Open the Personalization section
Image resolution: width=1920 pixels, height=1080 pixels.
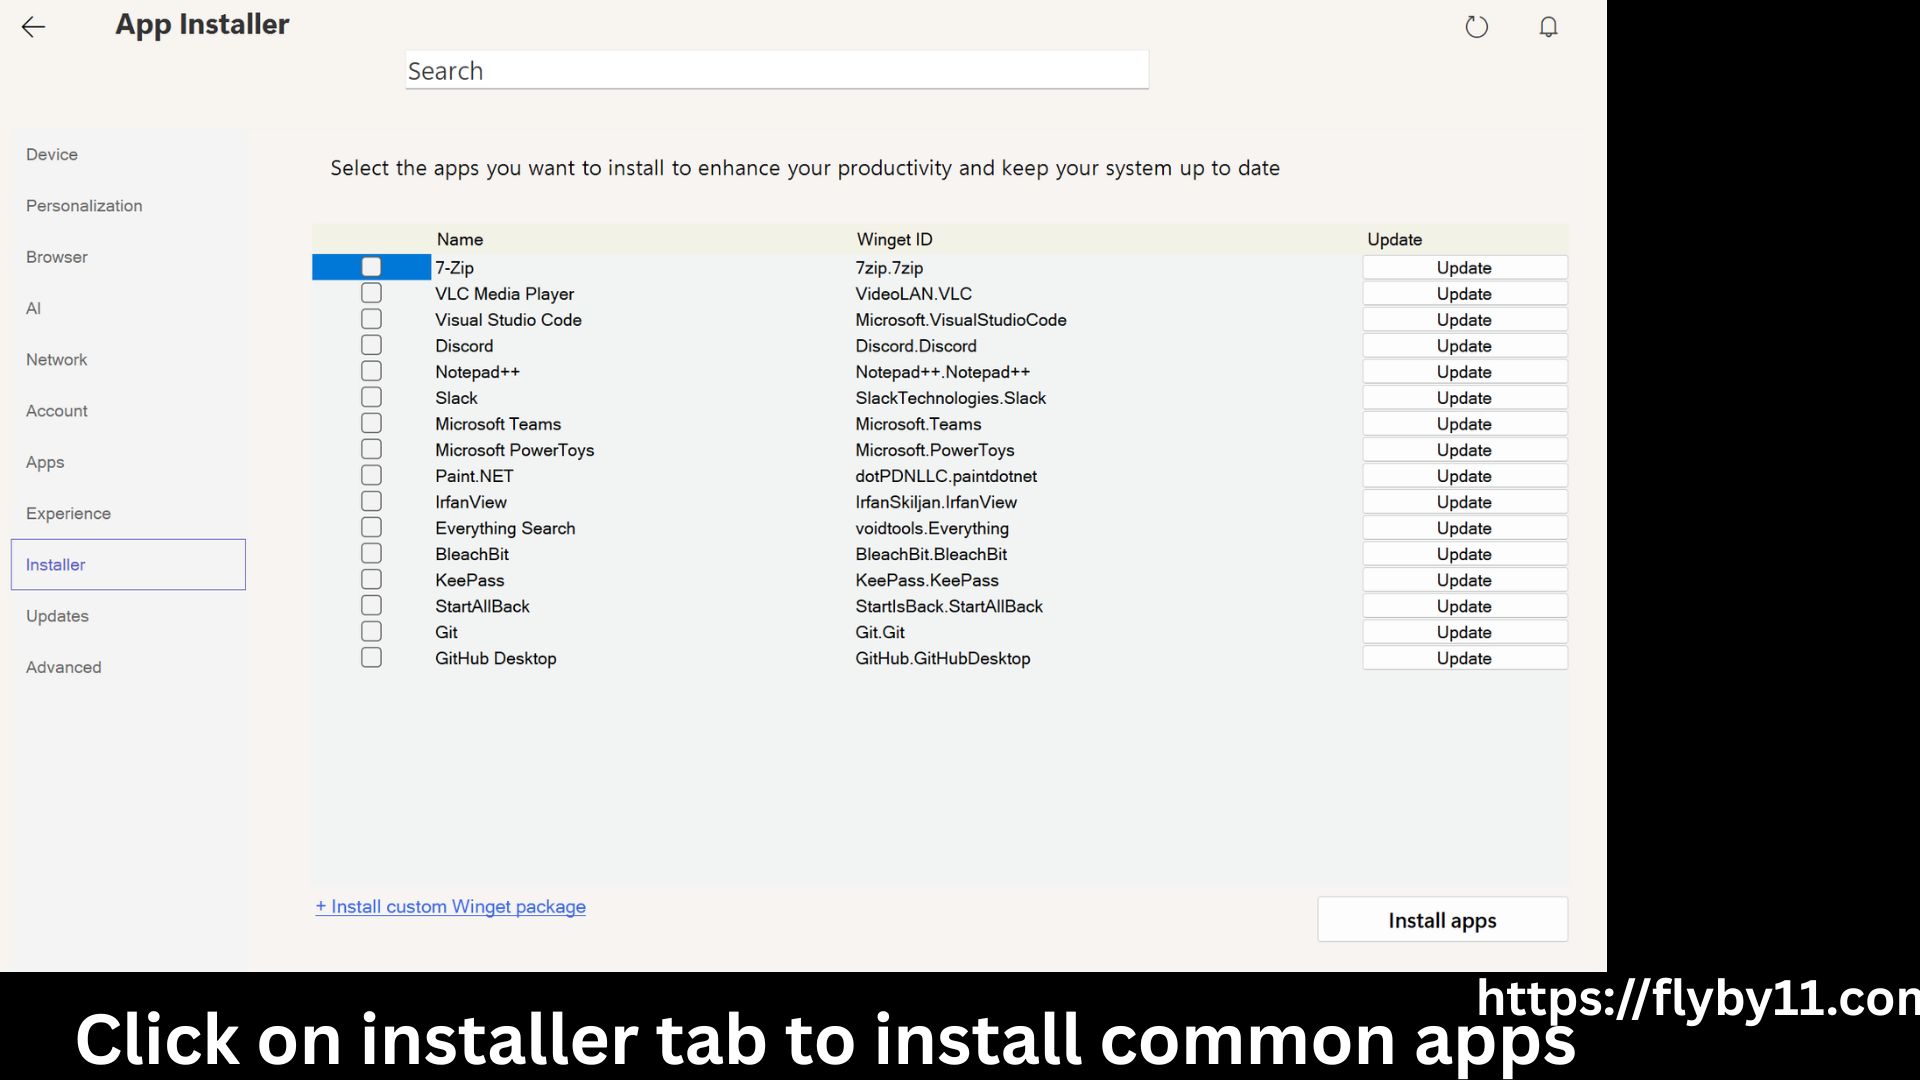coord(84,205)
